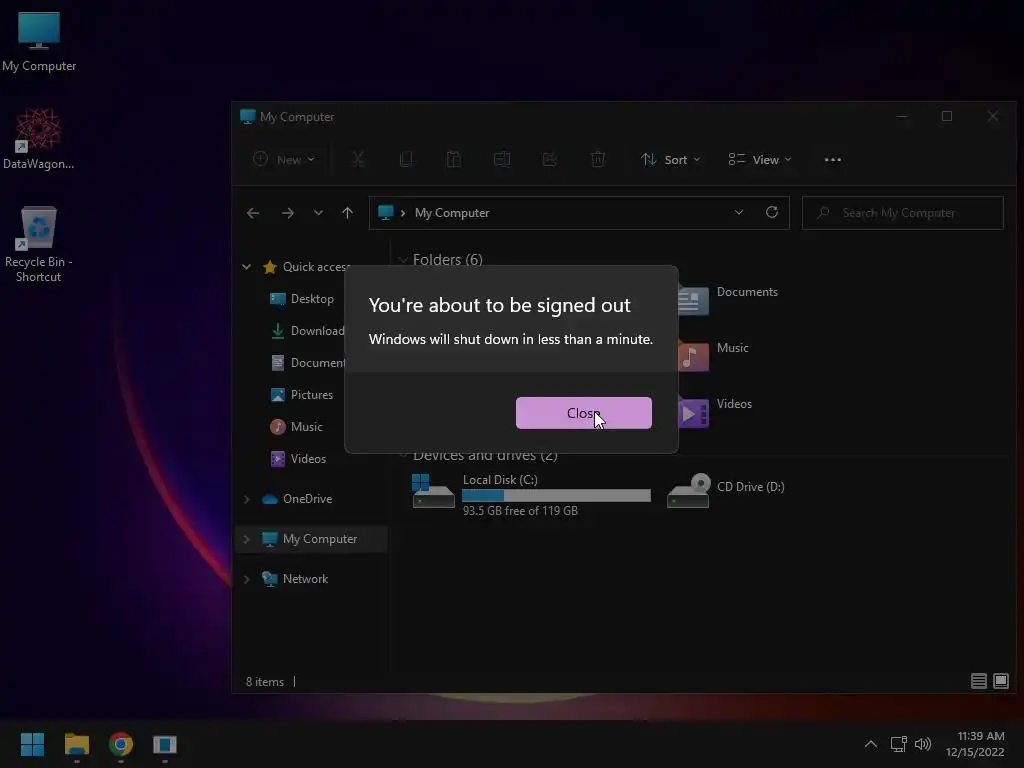Switch to large thumbnails view icon

1000,681
